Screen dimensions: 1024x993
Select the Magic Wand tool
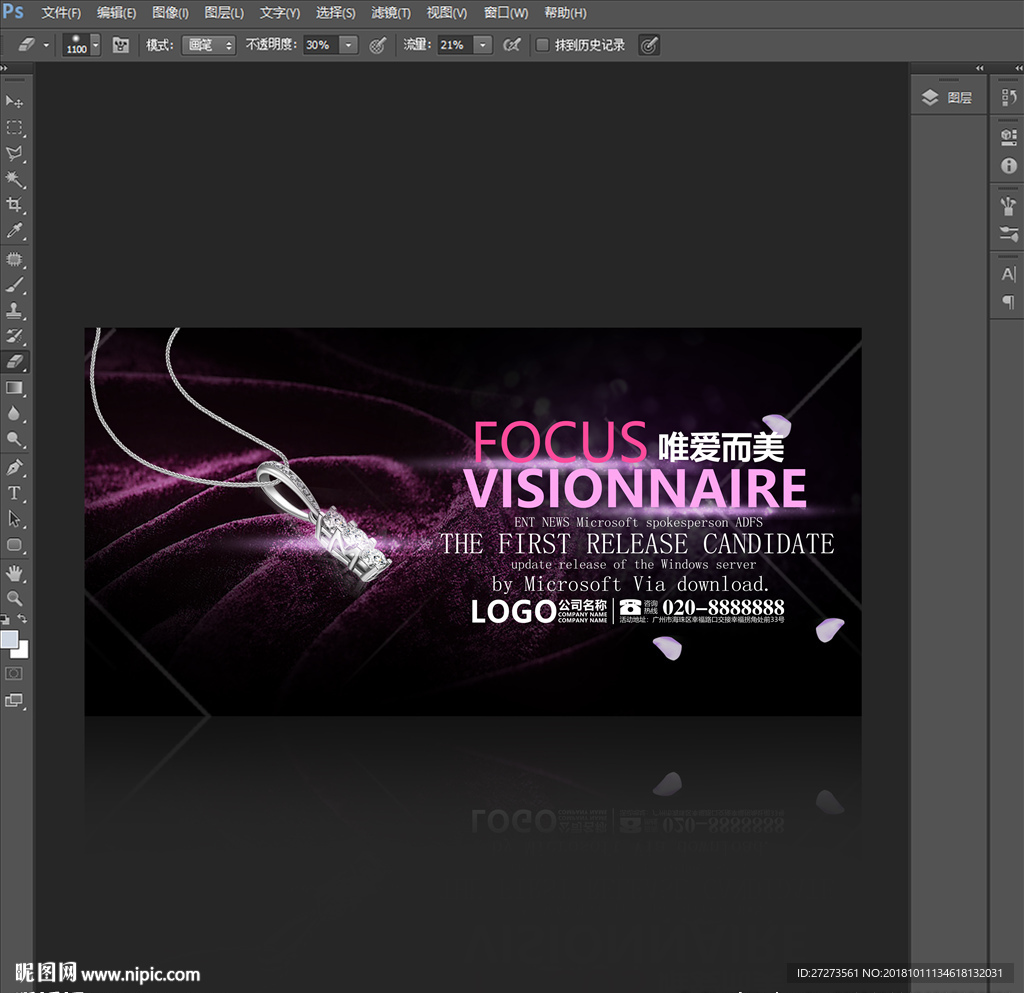point(15,179)
